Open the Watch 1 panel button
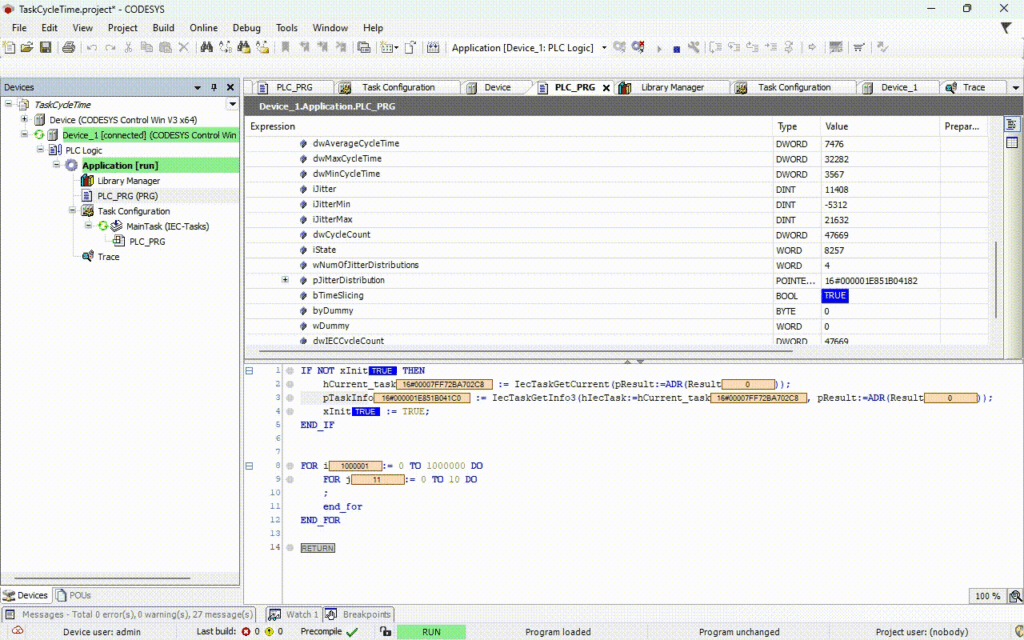Viewport: 1024px width, 640px height. pos(294,615)
